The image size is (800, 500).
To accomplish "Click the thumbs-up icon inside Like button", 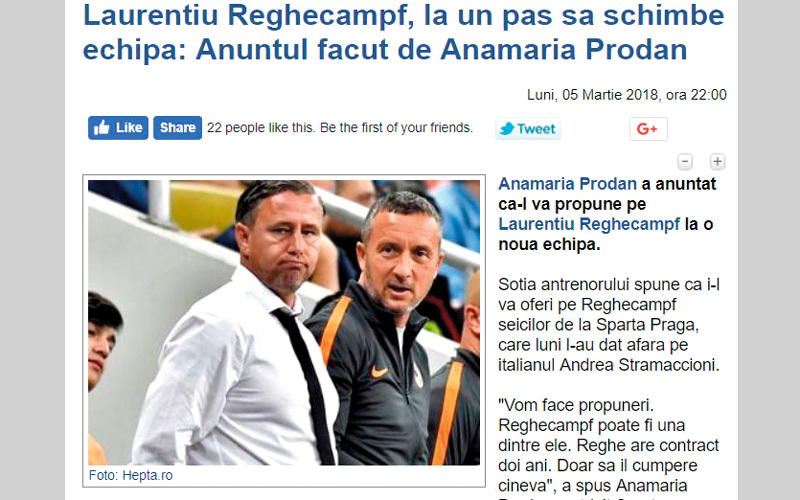I will 102,128.
